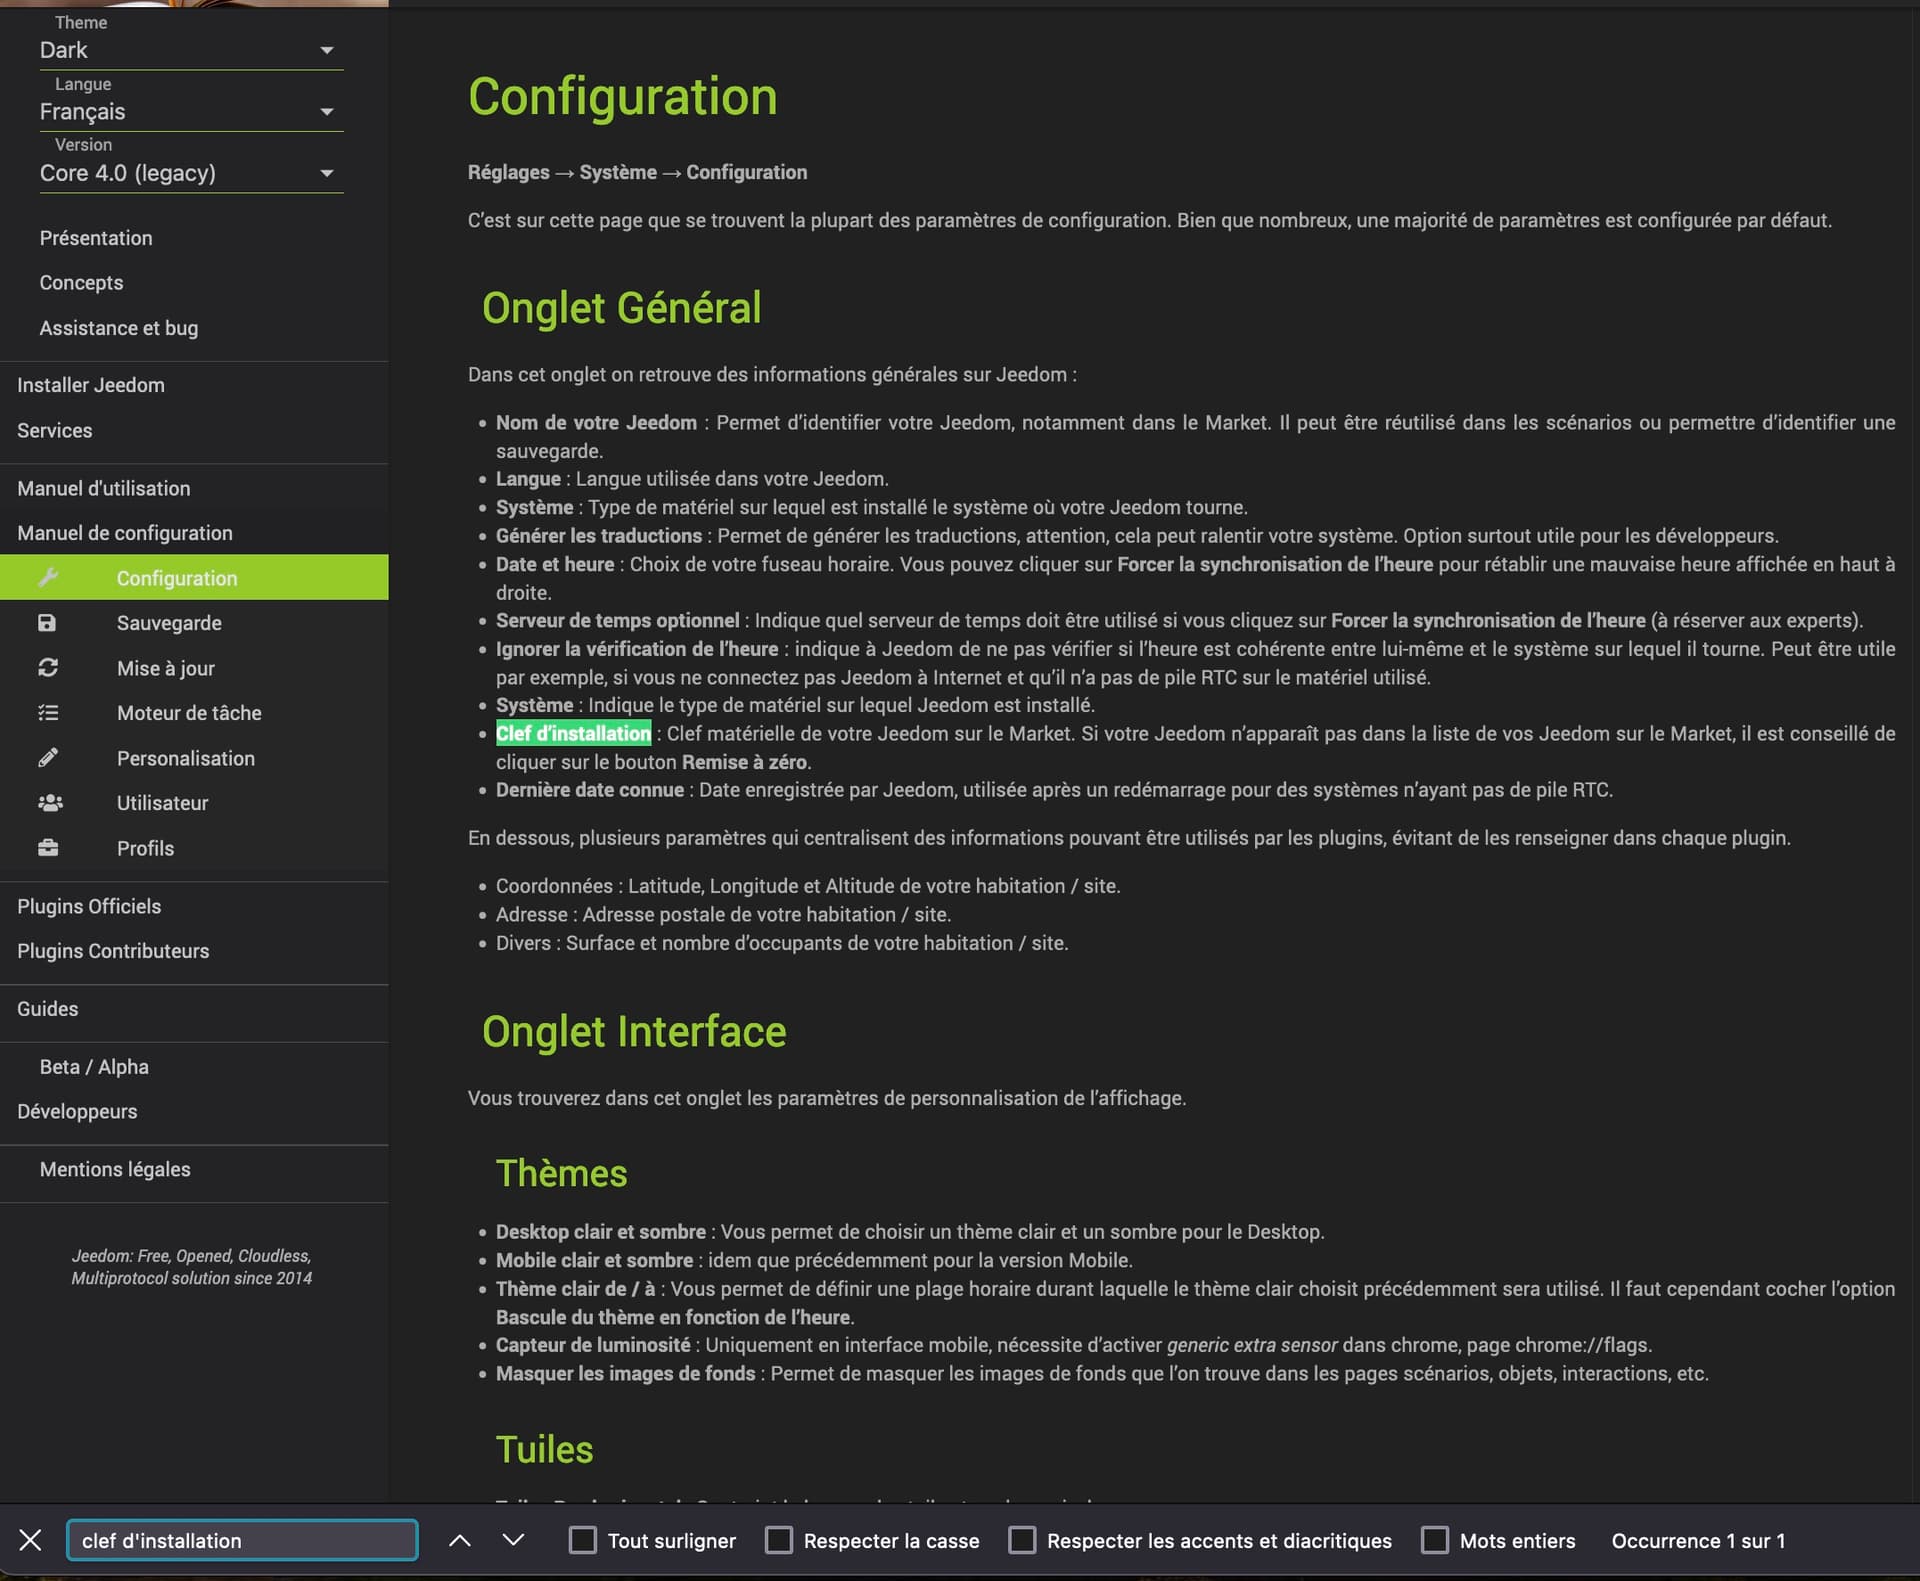Toggle the Mots entiers checkbox

(1434, 1540)
